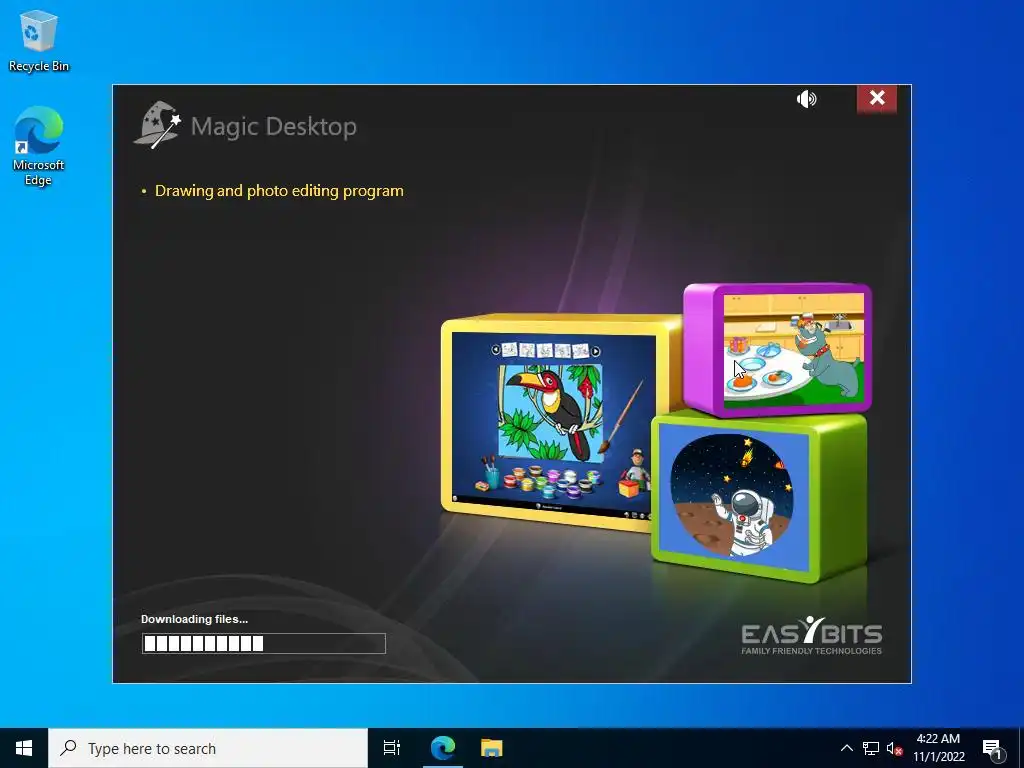Click the toucan painting program preview
1024x768 pixels.
click(x=554, y=424)
